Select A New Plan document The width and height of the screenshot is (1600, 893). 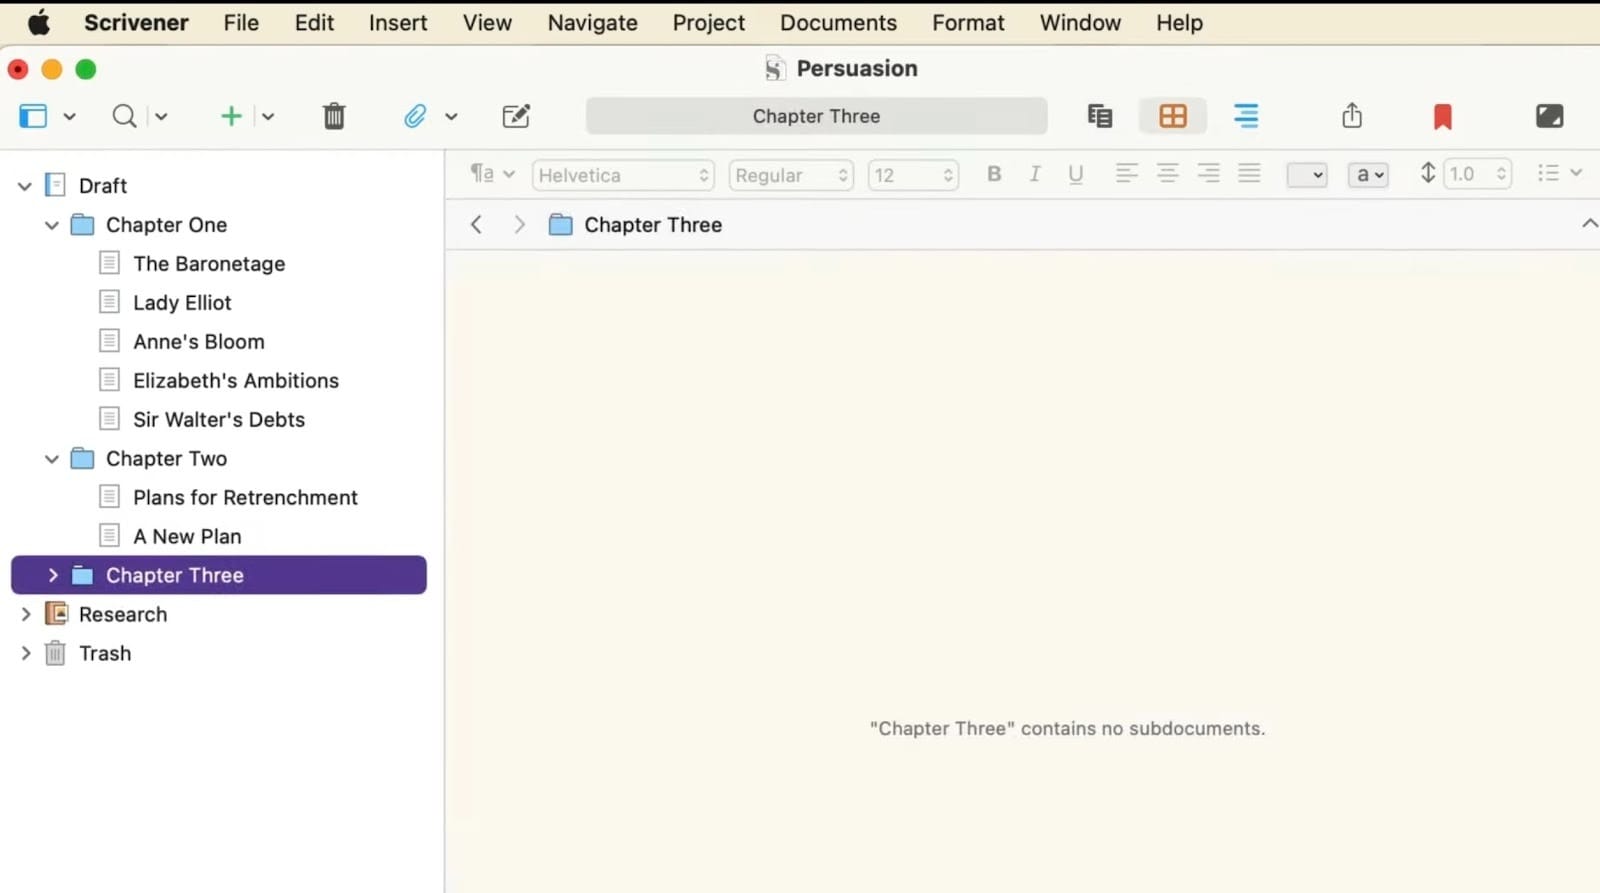187,537
